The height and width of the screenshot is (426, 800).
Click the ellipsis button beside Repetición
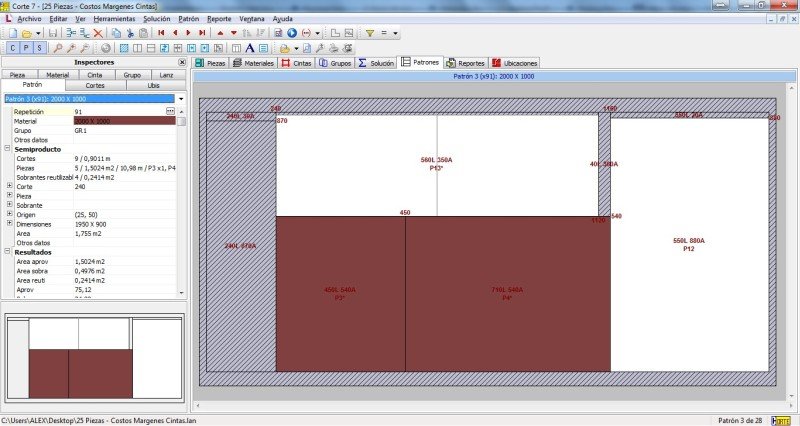[170, 111]
